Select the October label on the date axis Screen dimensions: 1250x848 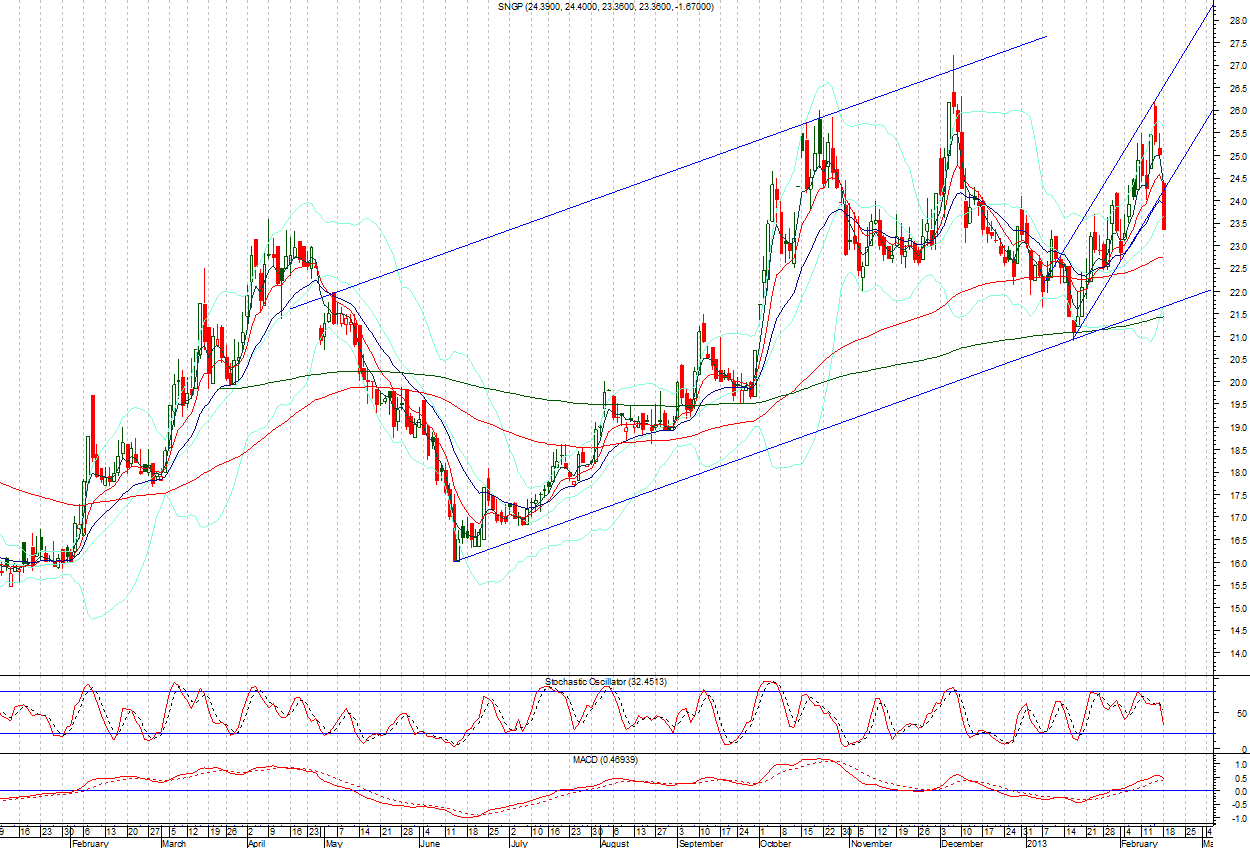[775, 843]
